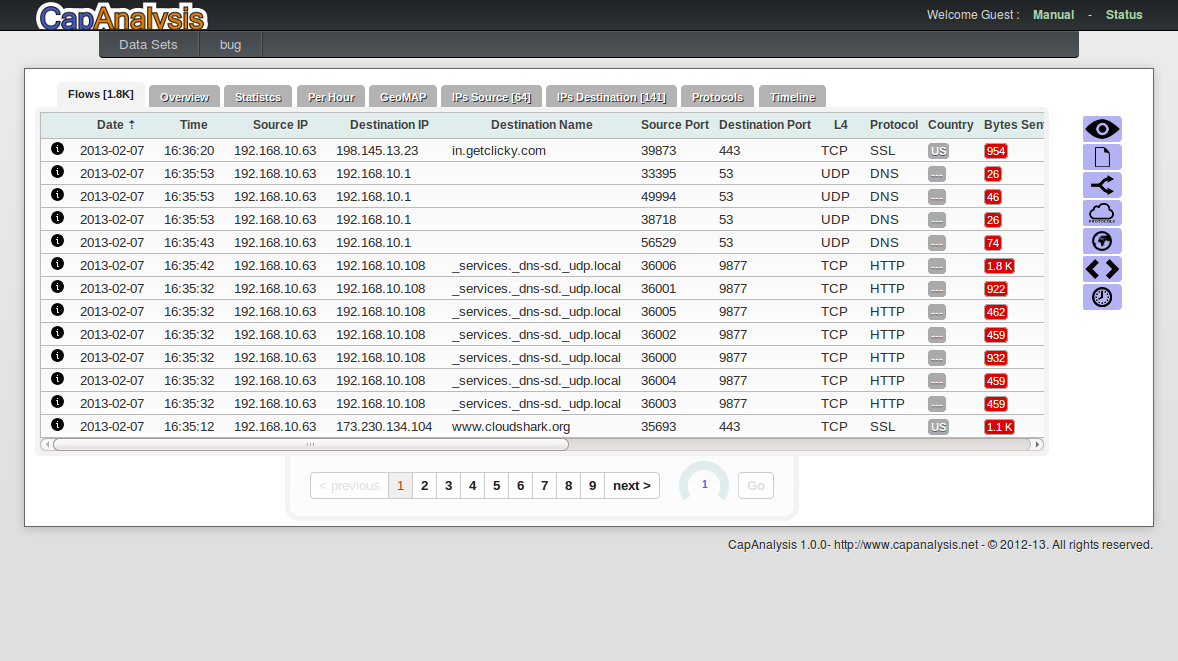Open the bug menu item

231,44
